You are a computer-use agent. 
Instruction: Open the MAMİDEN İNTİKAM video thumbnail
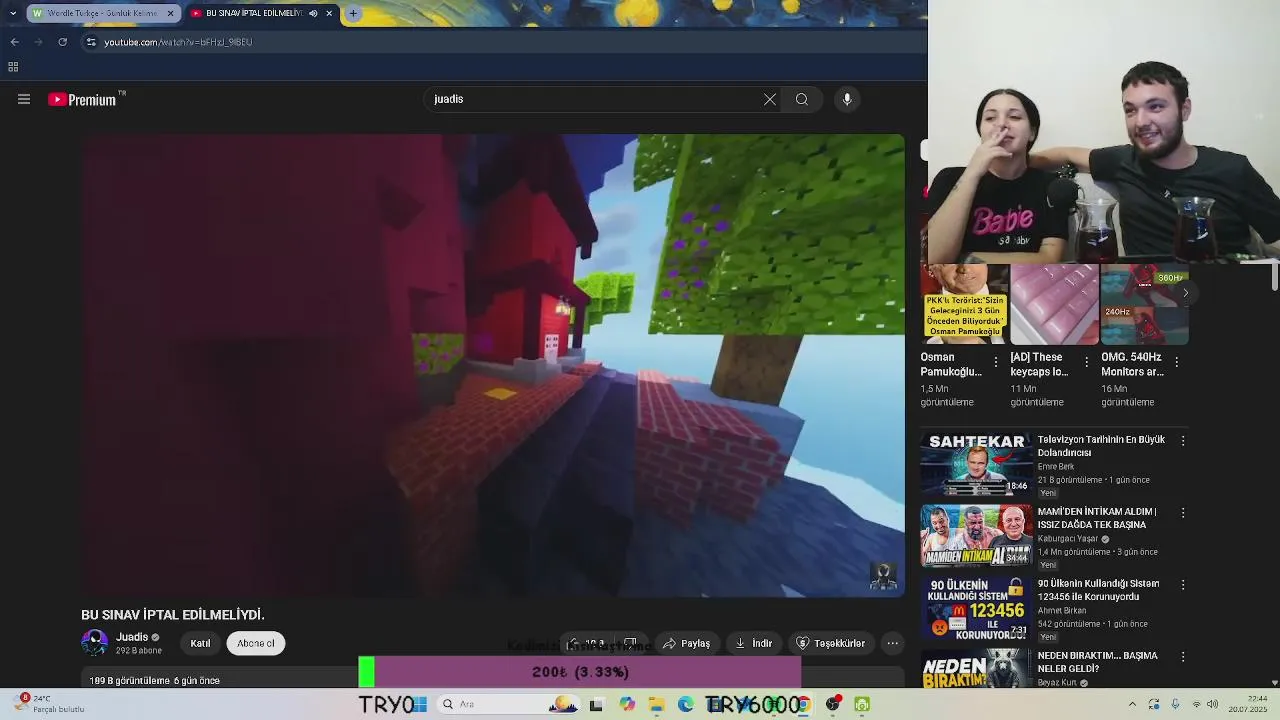coord(976,536)
